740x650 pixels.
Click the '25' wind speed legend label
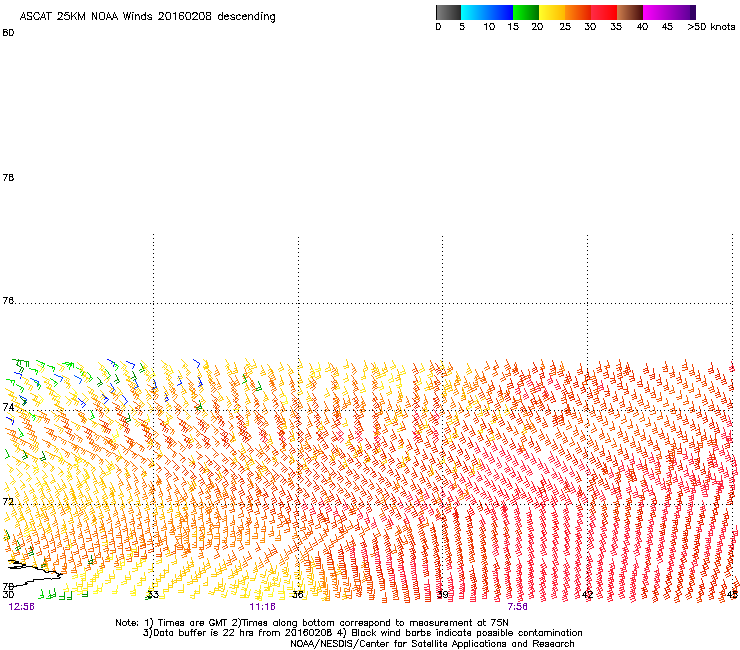pos(565,27)
